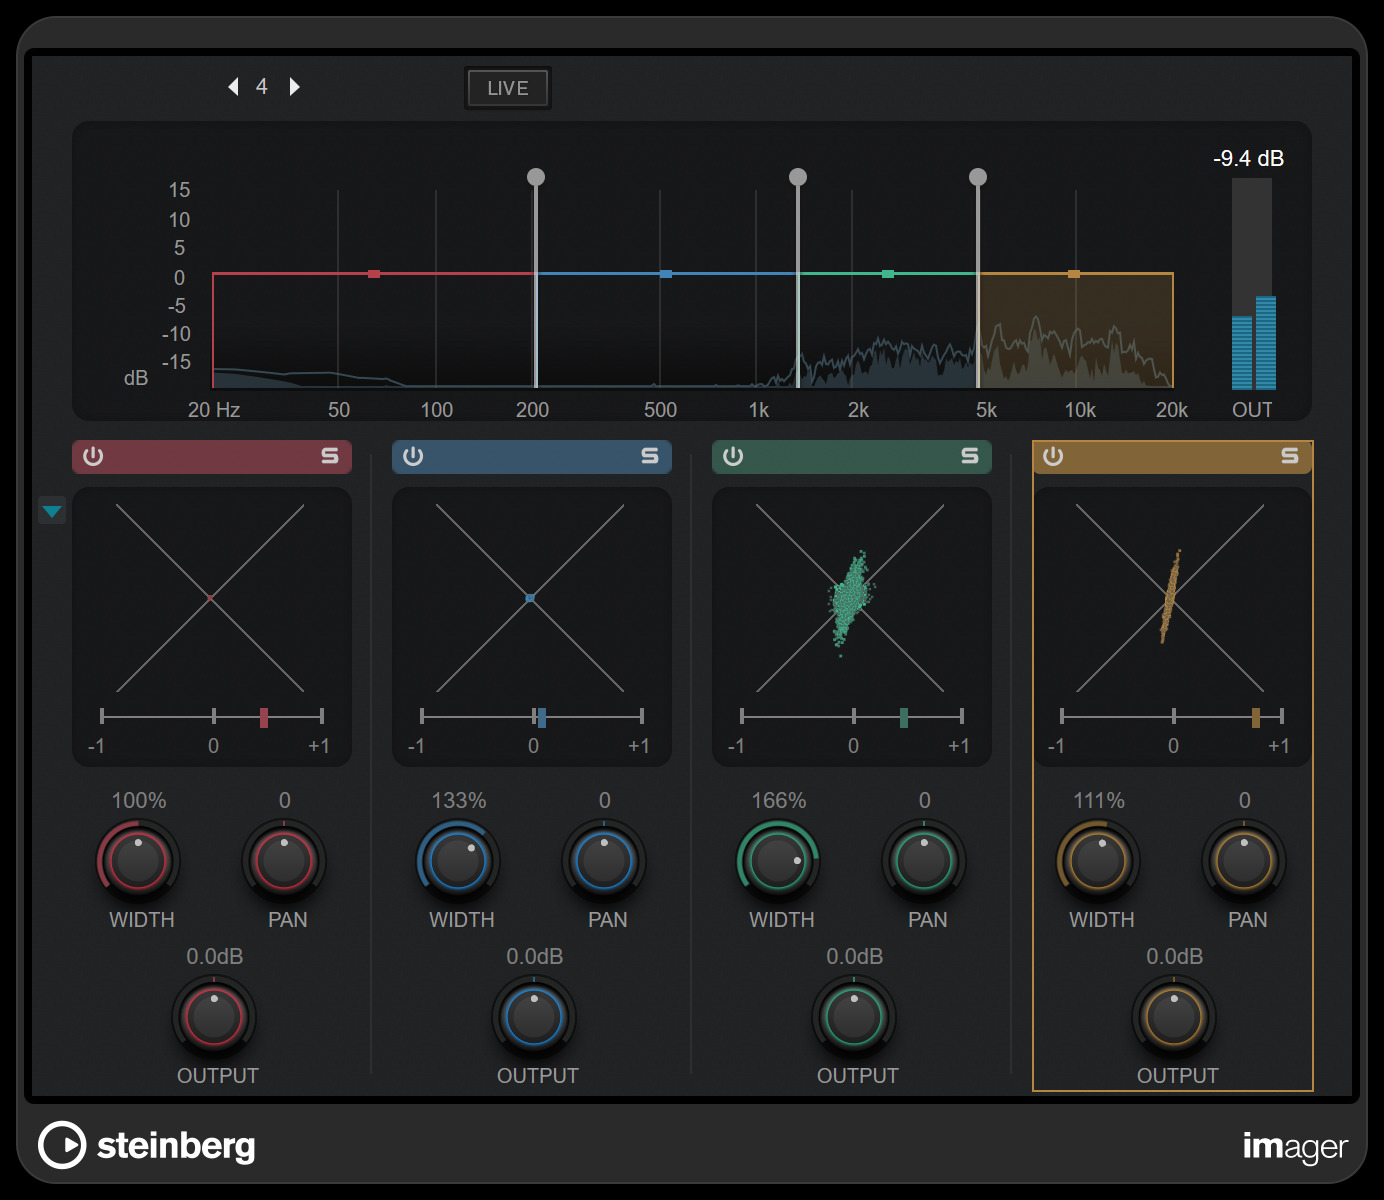Click the green band OUTPUT knob
Viewport: 1384px width, 1200px height.
pos(854,1017)
